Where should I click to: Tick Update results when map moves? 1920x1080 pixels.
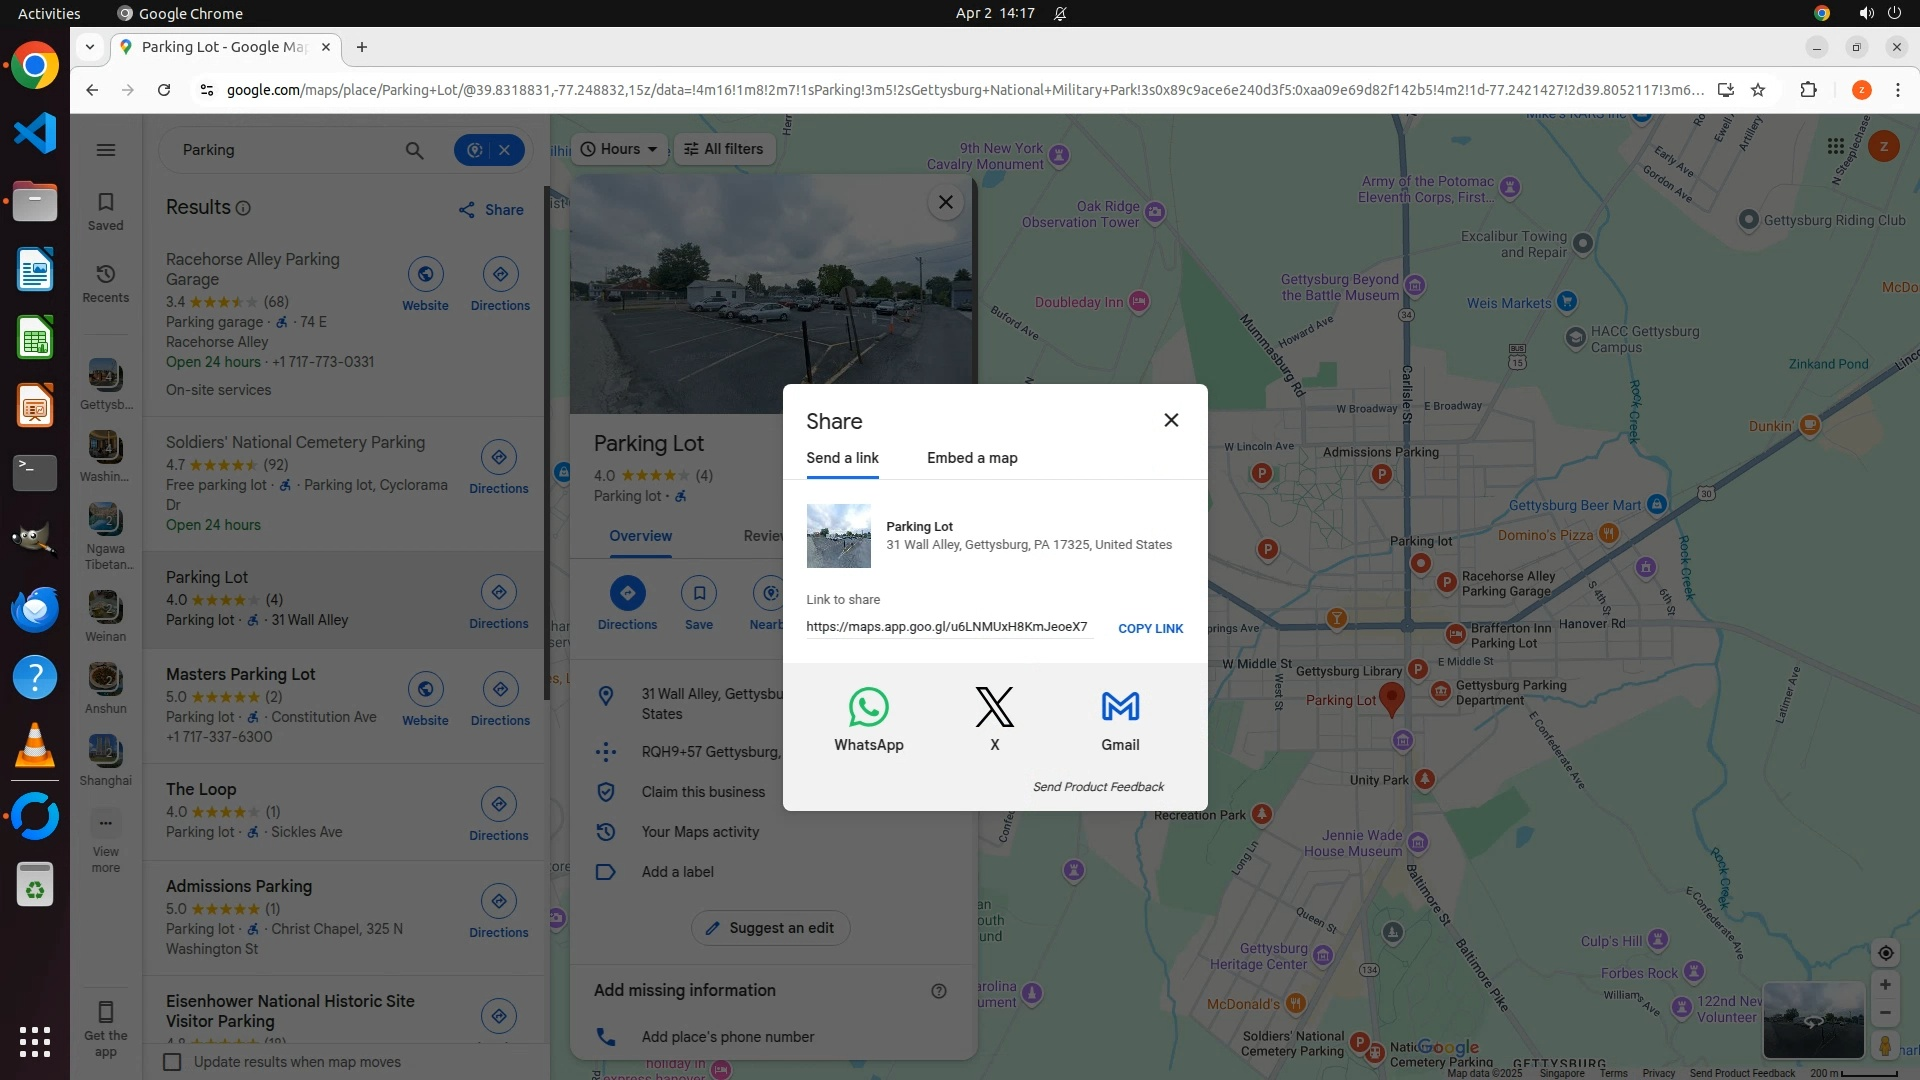173,1062
